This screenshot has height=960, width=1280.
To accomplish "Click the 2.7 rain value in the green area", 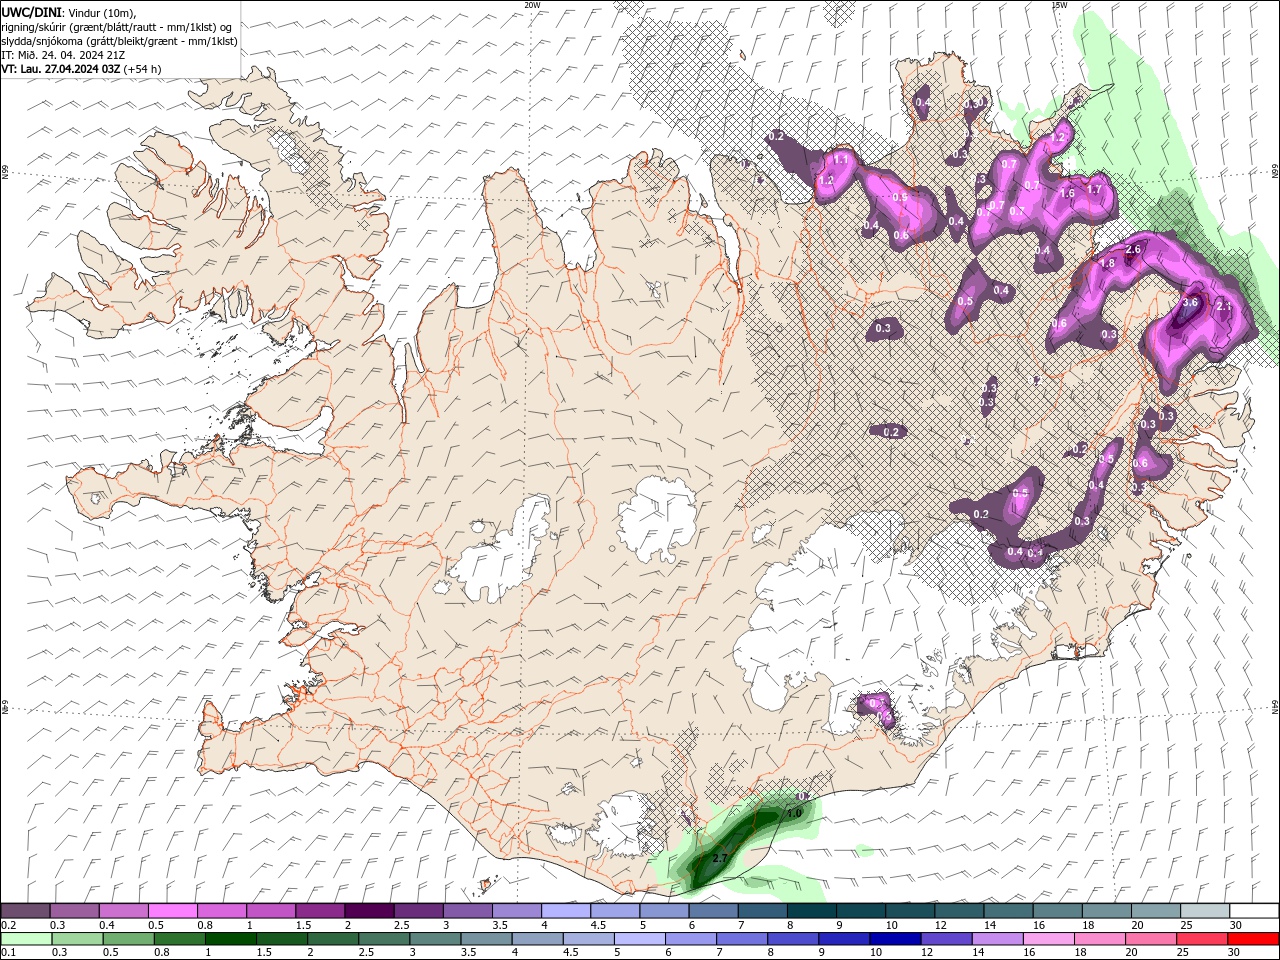I will click(720, 858).
